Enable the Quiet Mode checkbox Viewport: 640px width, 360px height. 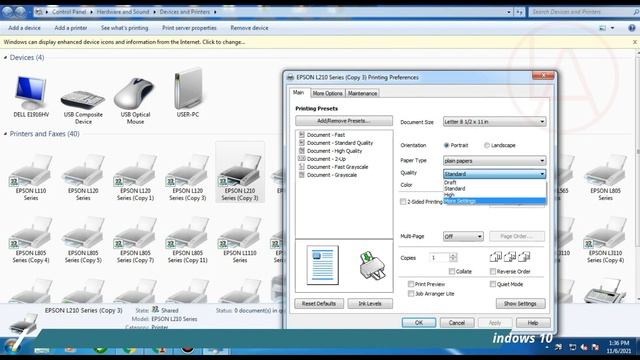pos(493,284)
